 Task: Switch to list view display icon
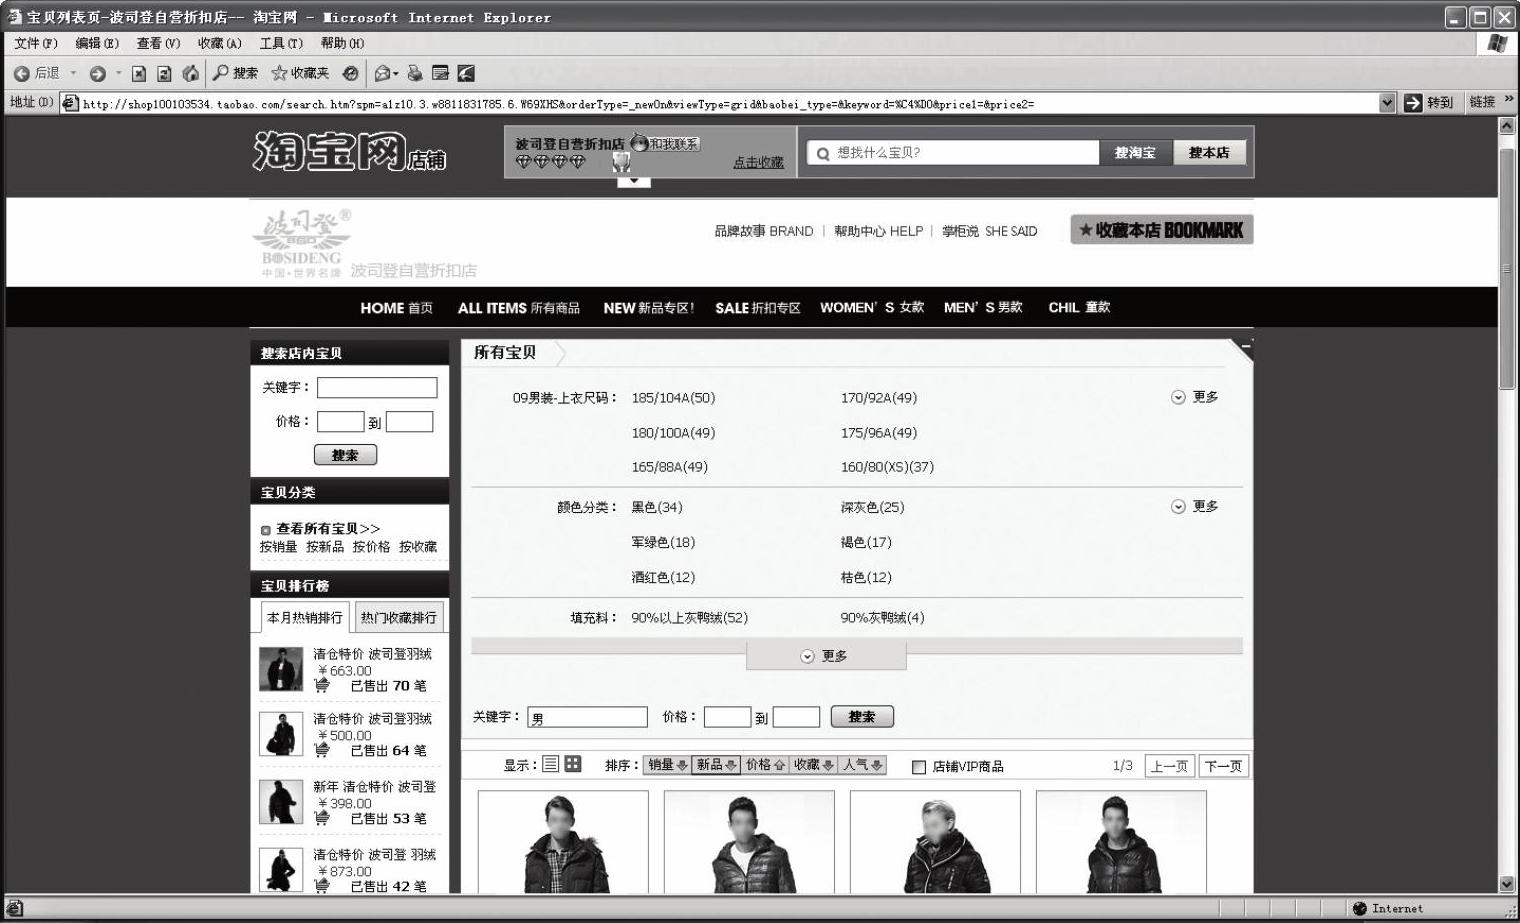pyautogui.click(x=551, y=765)
